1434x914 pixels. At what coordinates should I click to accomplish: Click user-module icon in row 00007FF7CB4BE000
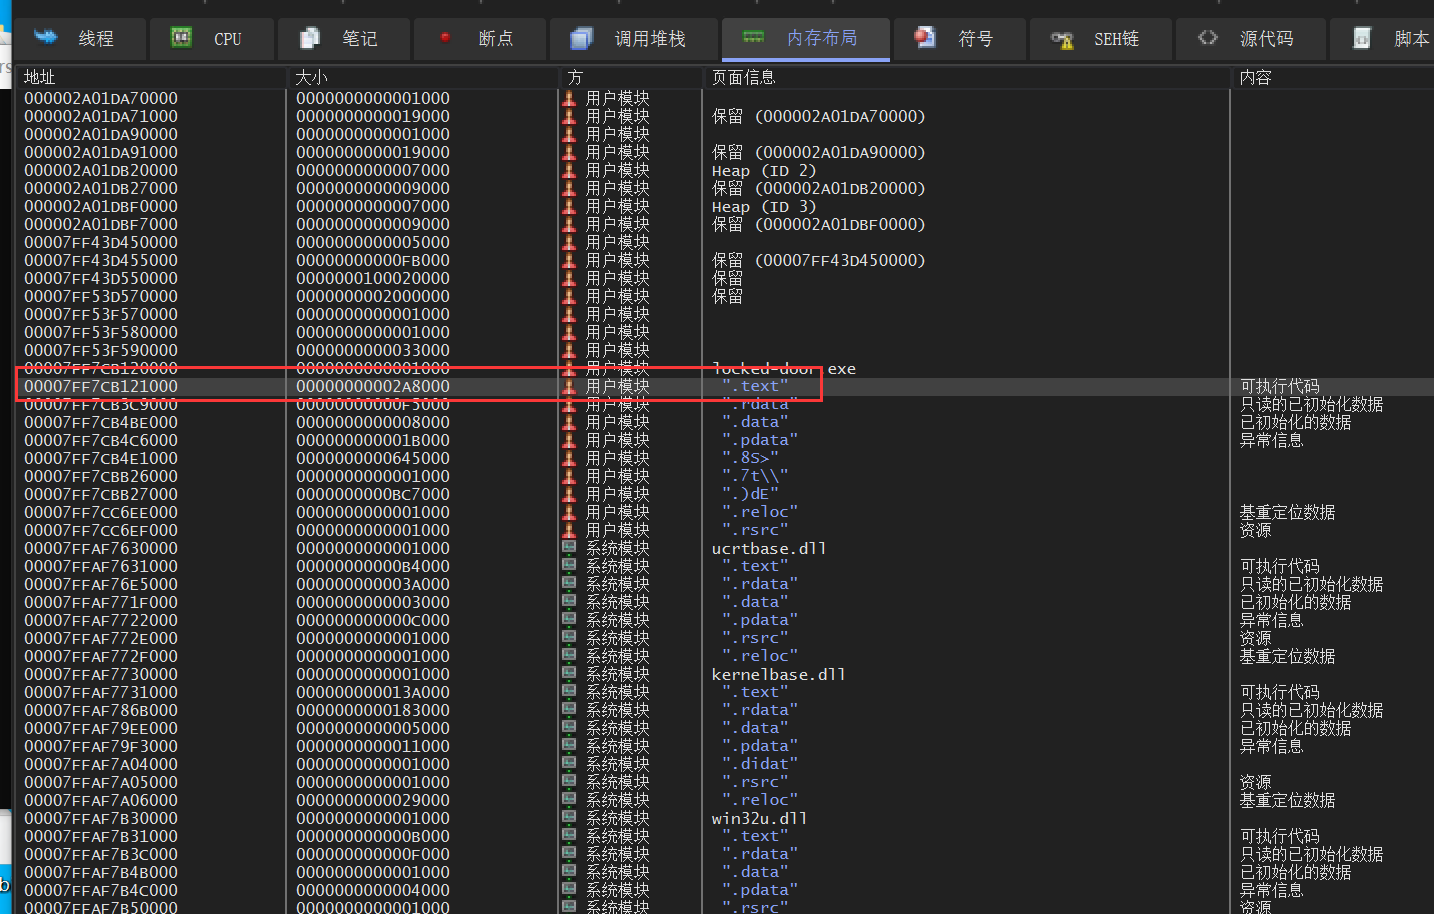click(x=569, y=422)
